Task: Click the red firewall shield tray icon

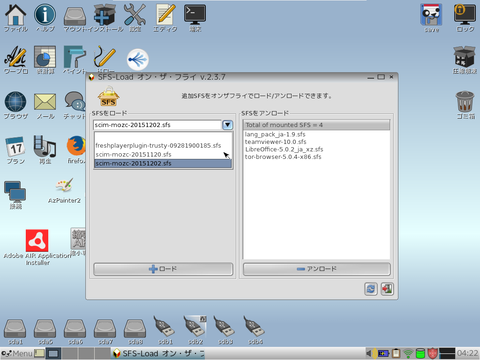Action: [x=433, y=353]
